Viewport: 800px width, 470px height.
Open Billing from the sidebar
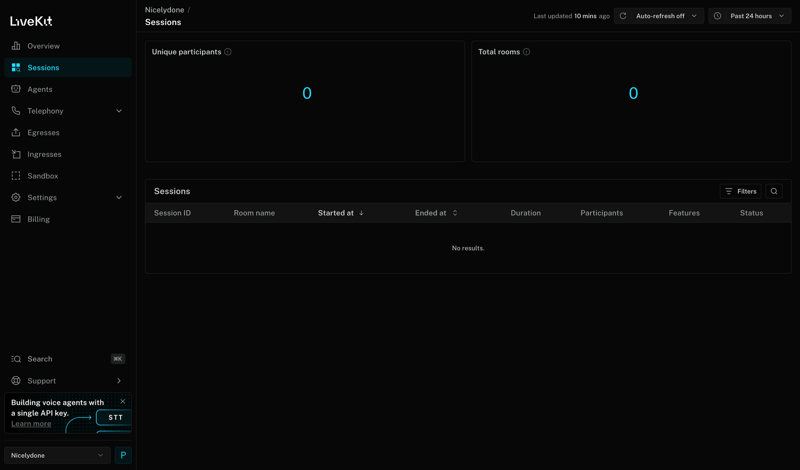click(x=68, y=219)
